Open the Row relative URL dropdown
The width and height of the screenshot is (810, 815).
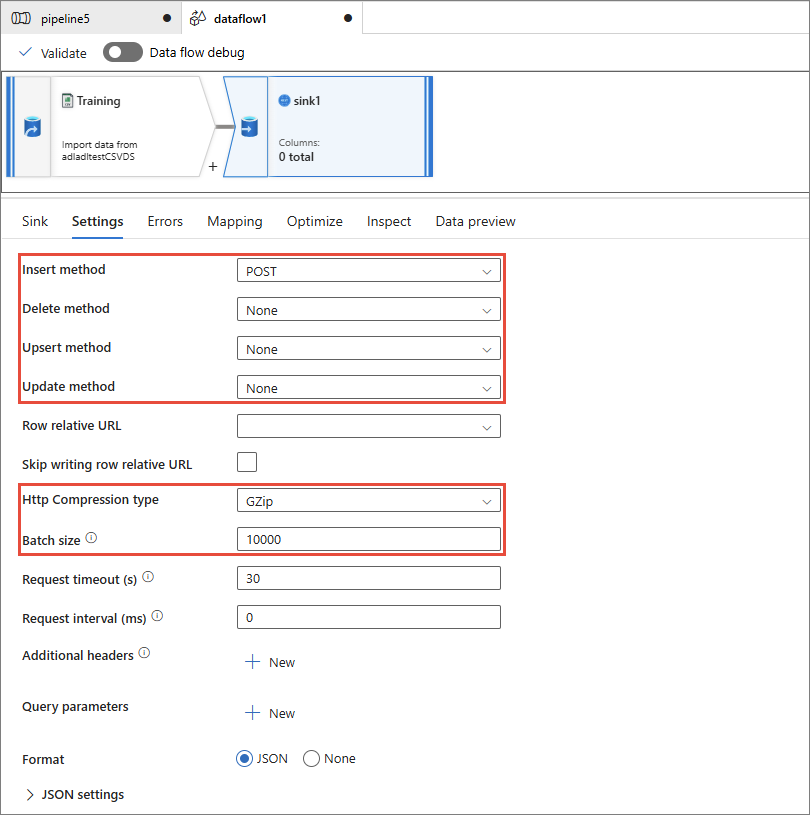tap(369, 426)
